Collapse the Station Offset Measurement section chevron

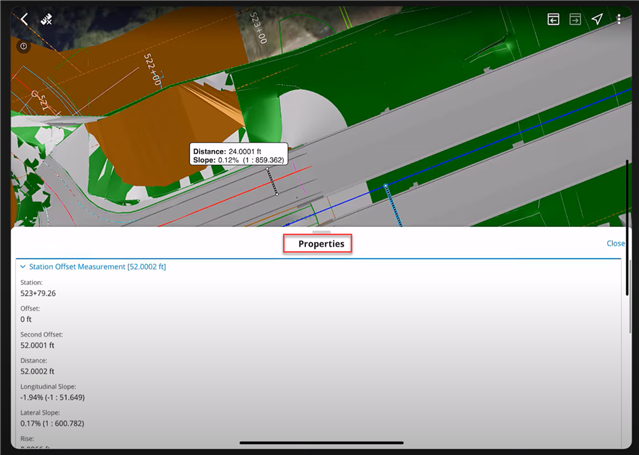tap(23, 267)
